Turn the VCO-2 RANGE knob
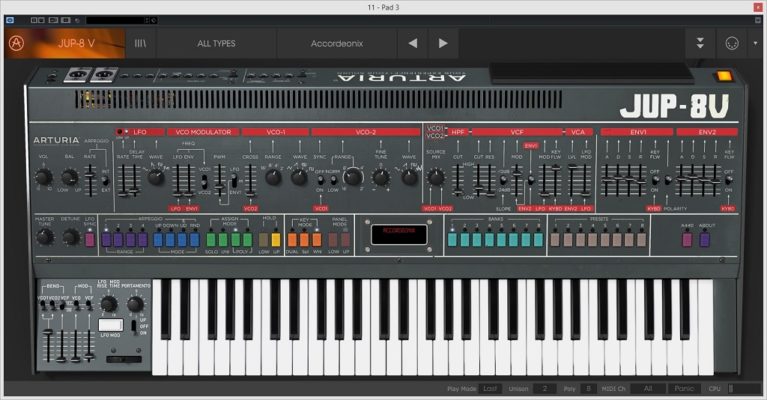Viewport: 767px width, 400px height. (x=353, y=177)
